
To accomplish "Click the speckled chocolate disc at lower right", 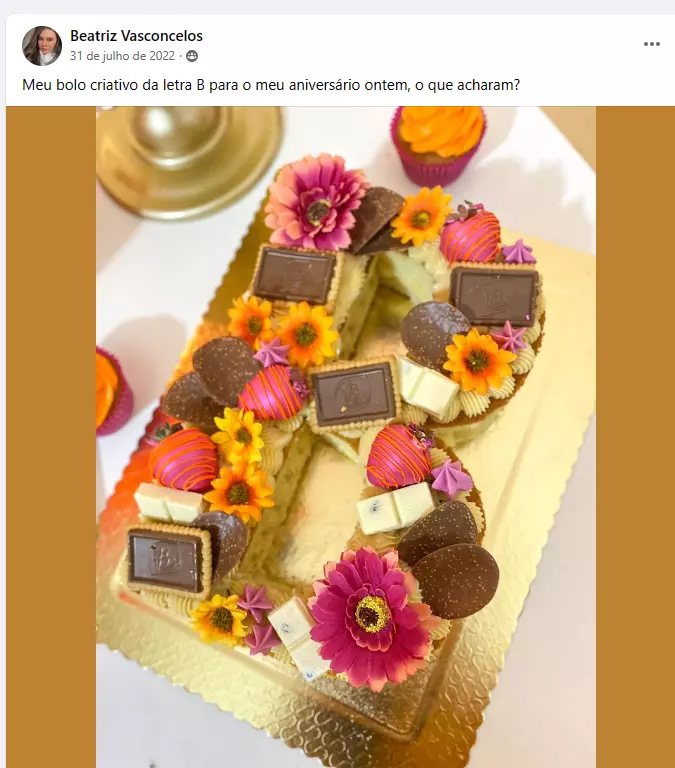I will pos(456,580).
